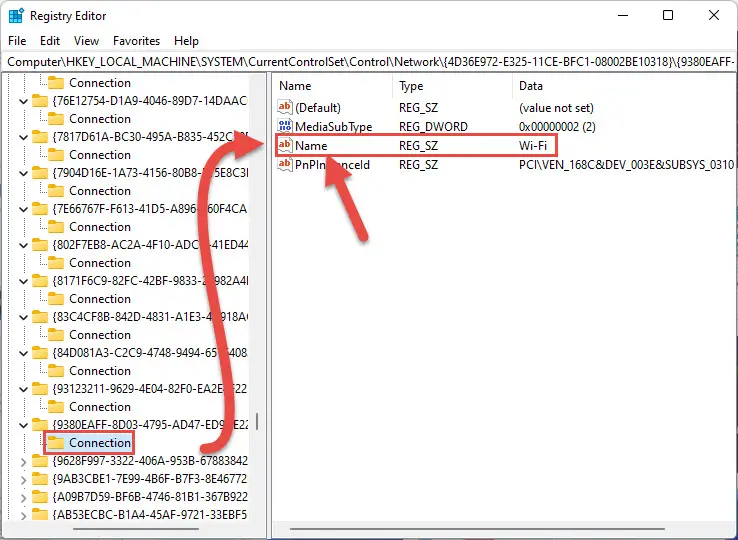Select folder icon of {7904D16E-1A73-4156 key
The height and width of the screenshot is (540, 738).
point(40,173)
